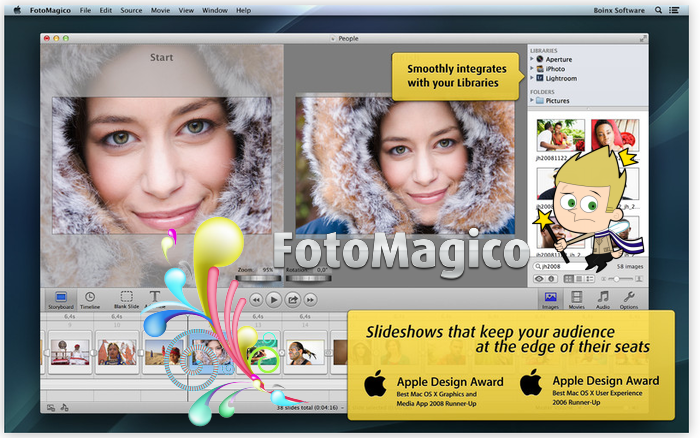Open the Audio browser tab
The width and height of the screenshot is (700, 438).
click(603, 300)
